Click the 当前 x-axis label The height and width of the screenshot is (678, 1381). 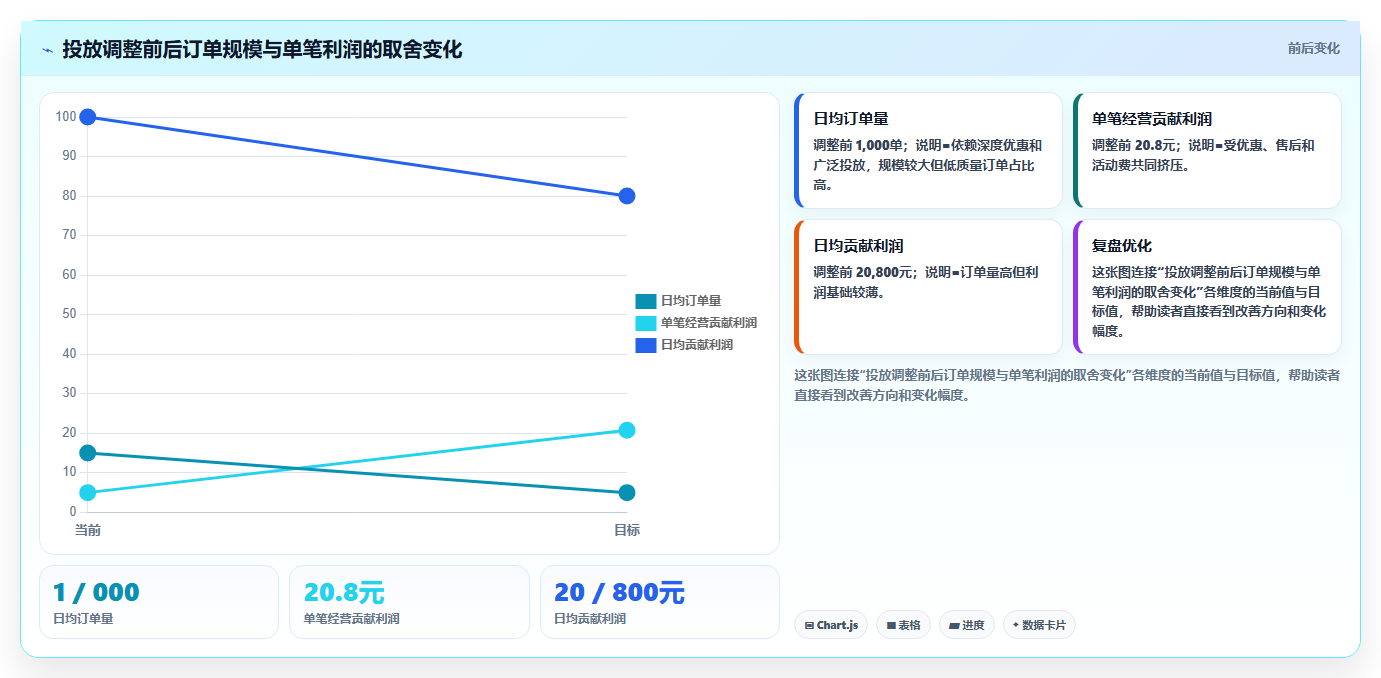point(88,530)
